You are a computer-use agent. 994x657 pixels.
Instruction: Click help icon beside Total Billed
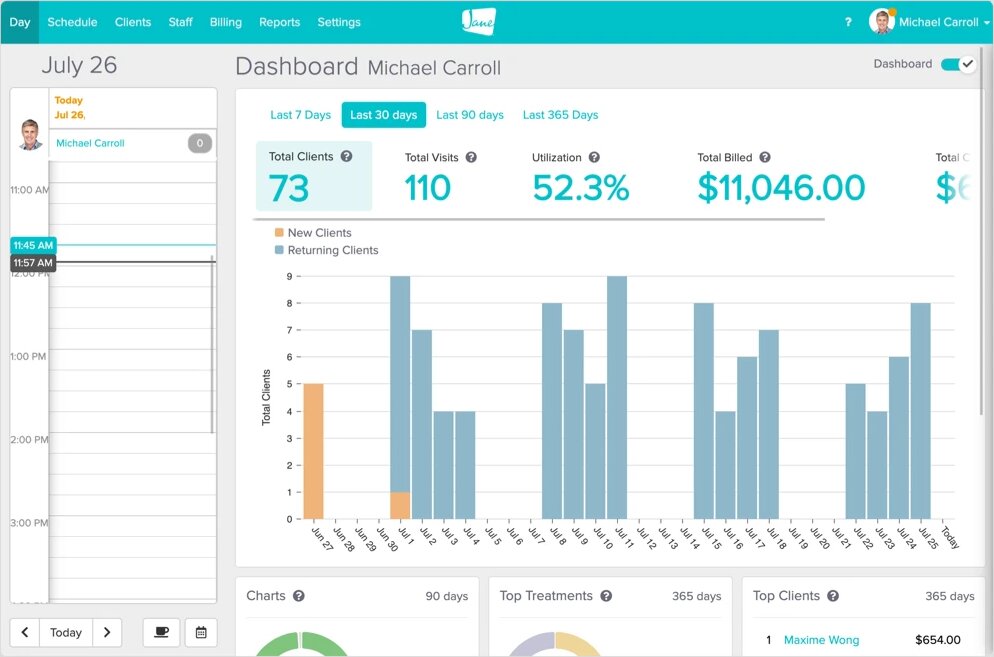tap(764, 157)
